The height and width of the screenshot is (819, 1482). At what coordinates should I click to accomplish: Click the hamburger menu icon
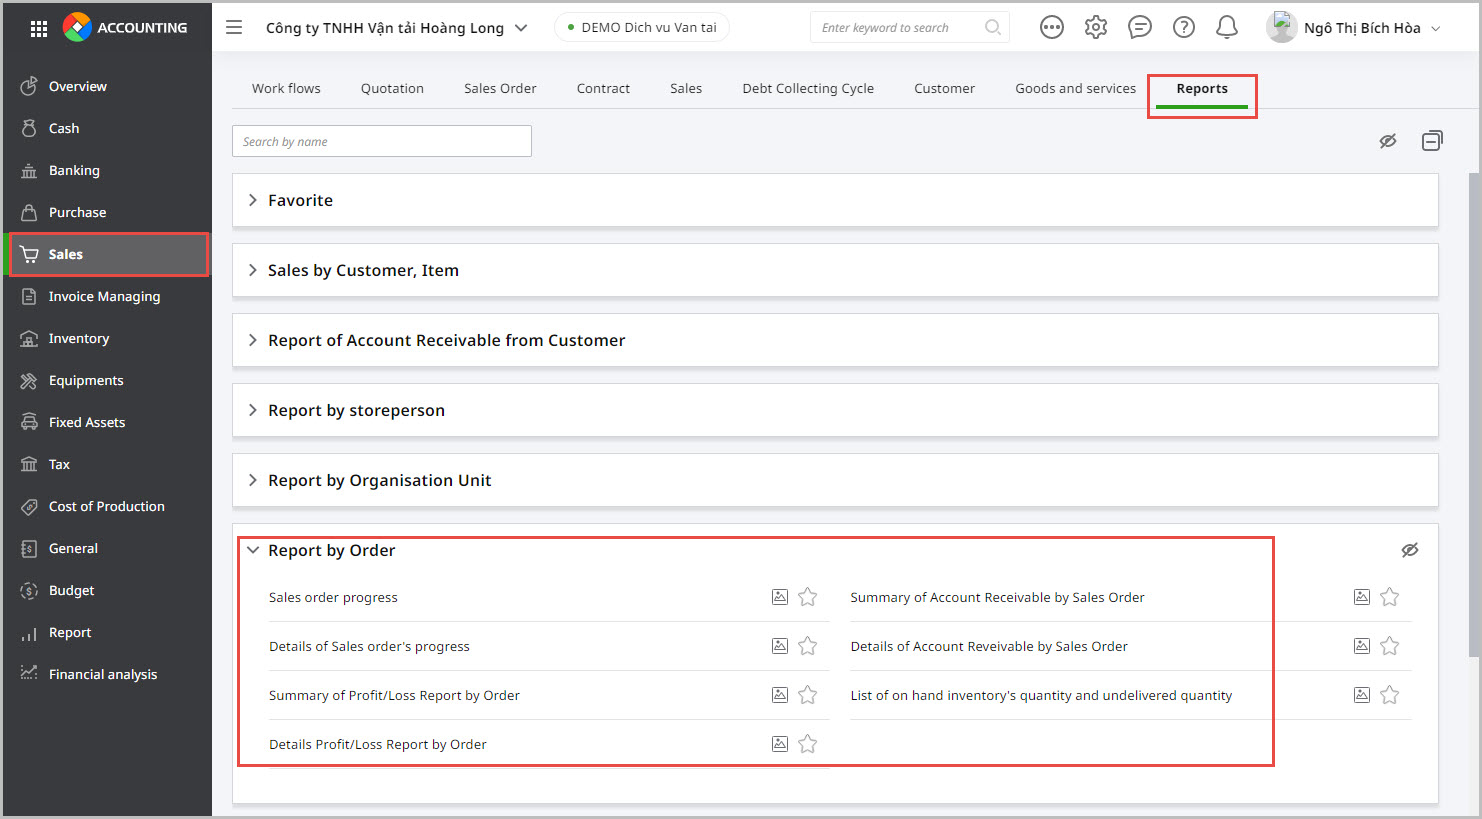coord(234,27)
